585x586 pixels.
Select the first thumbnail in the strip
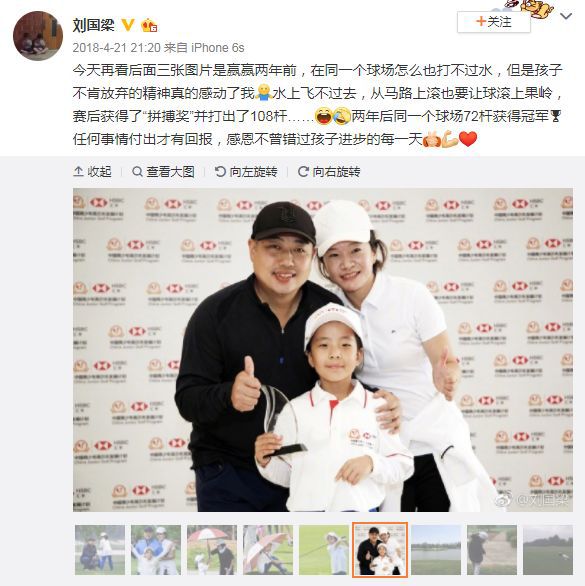(x=100, y=550)
